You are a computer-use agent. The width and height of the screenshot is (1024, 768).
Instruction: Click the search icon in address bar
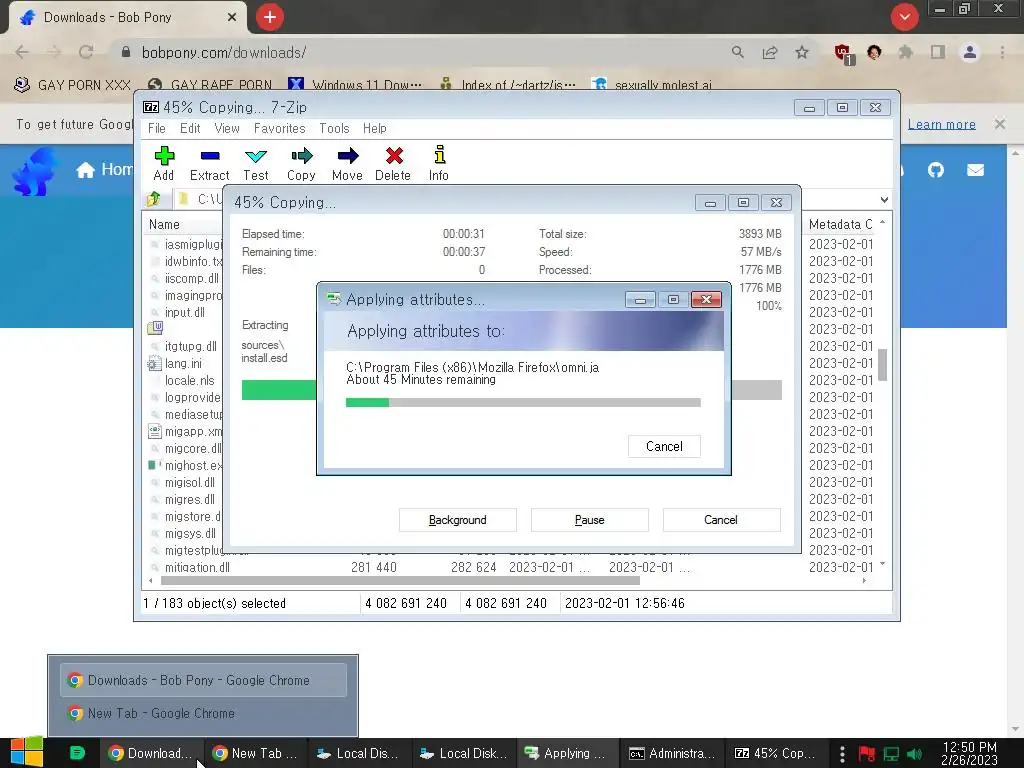pyautogui.click(x=738, y=52)
